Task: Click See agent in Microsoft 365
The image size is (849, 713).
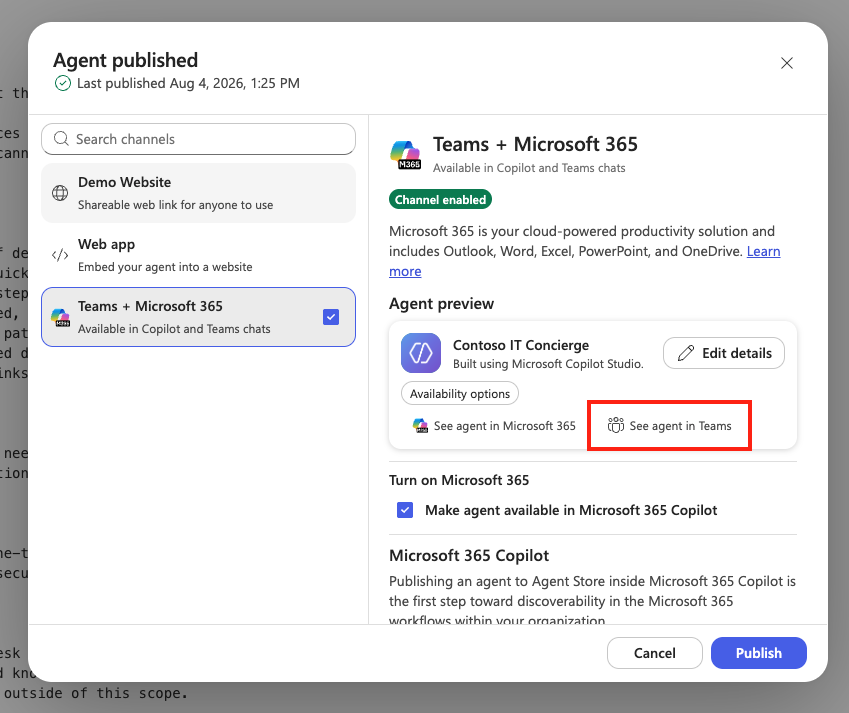Action: tap(494, 426)
